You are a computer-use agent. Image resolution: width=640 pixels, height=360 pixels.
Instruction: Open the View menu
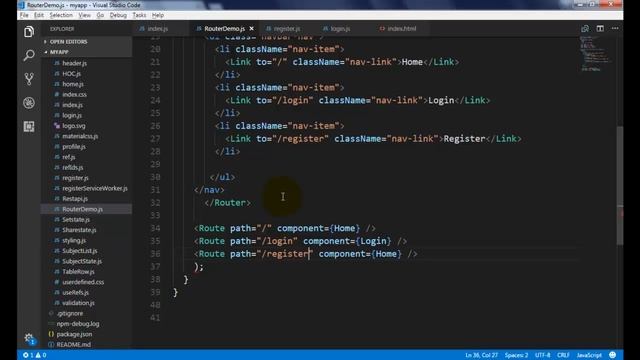84,15
